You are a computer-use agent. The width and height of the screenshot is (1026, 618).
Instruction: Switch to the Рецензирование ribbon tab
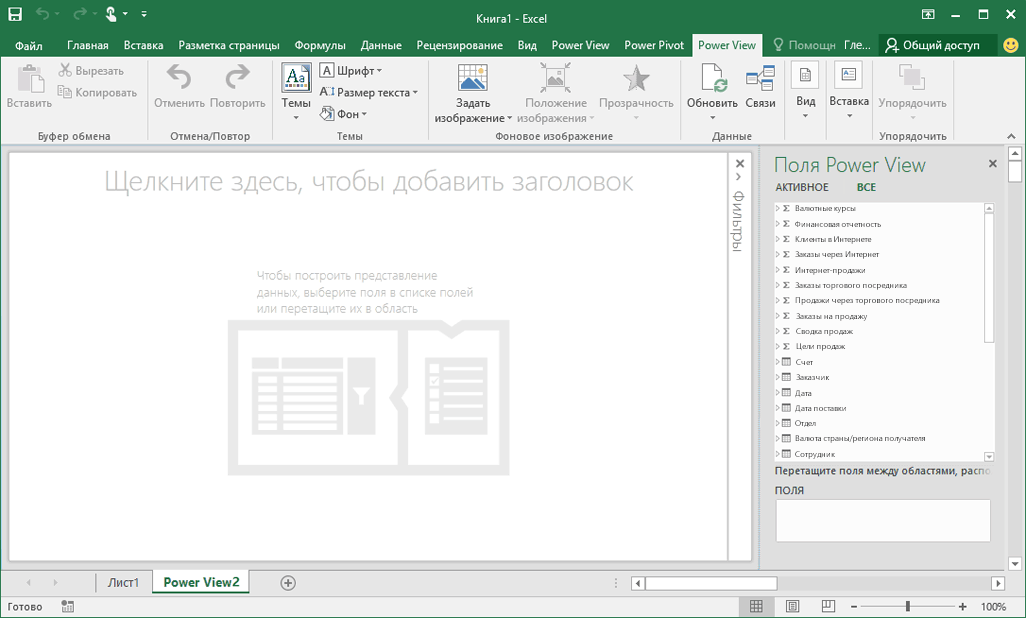pyautogui.click(x=459, y=45)
